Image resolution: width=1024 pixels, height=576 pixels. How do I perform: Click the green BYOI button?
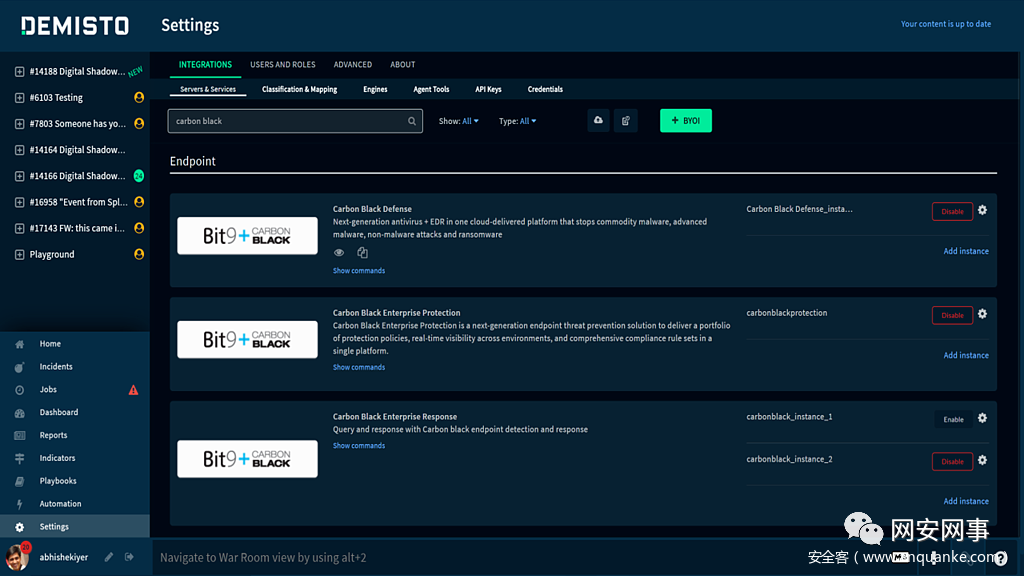tap(685, 121)
